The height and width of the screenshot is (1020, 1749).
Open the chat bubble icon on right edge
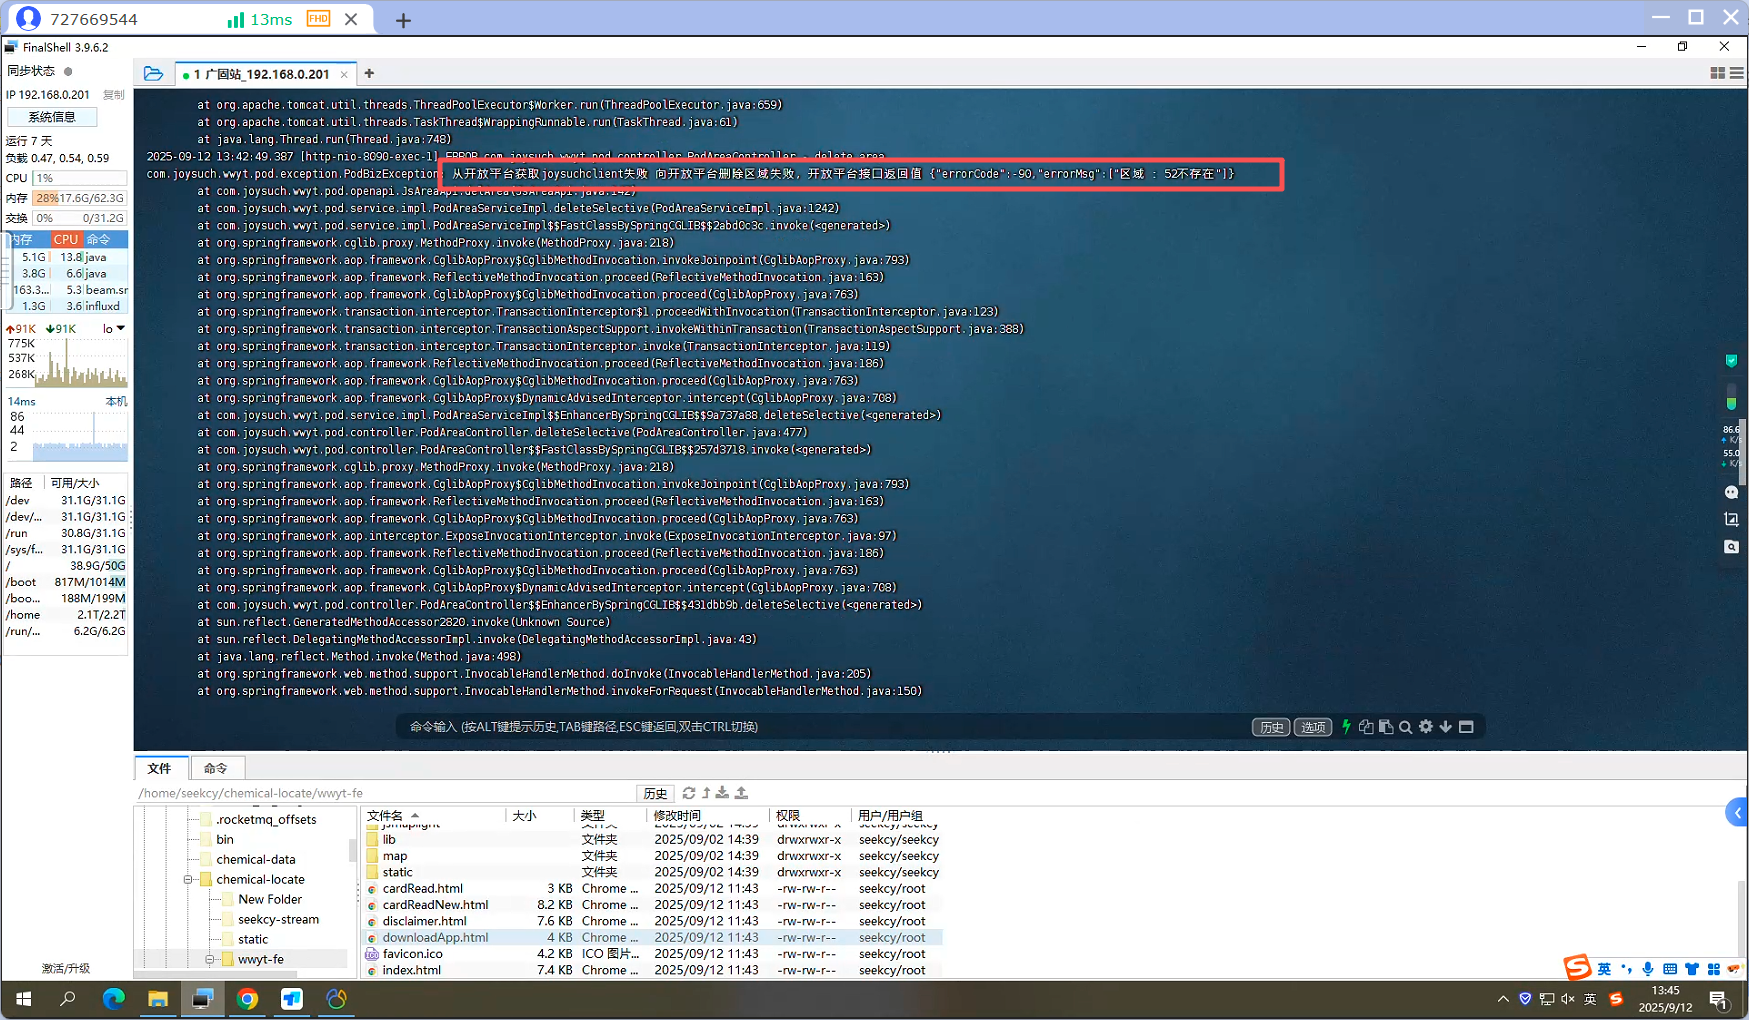point(1731,493)
